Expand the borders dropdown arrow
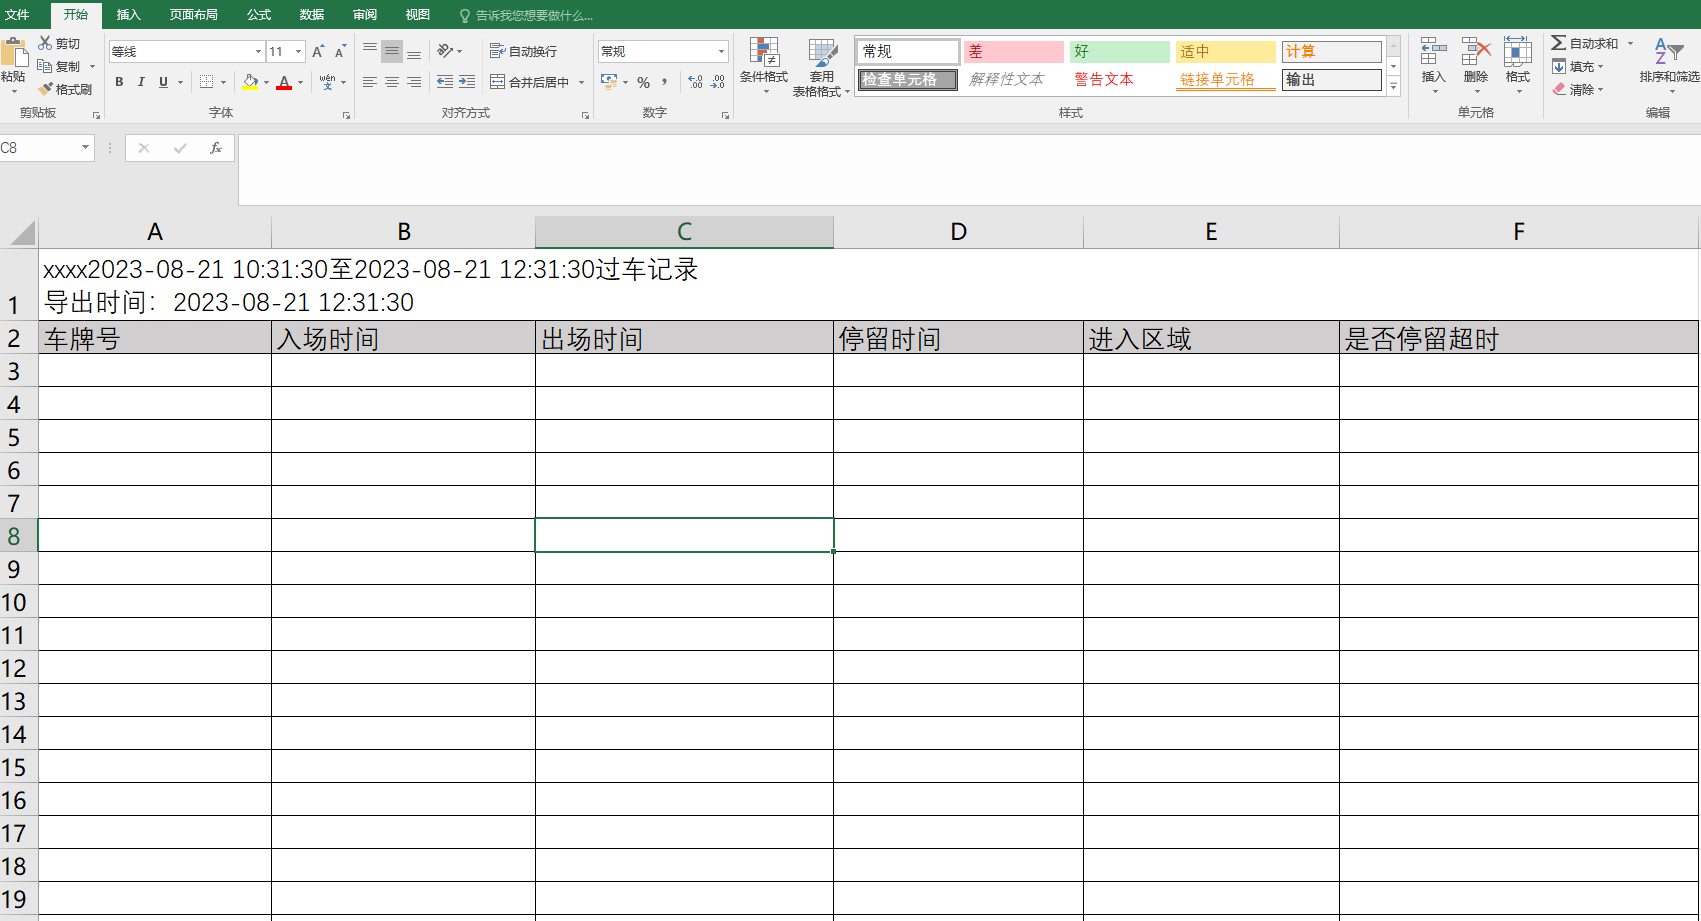Image resolution: width=1701 pixels, height=921 pixels. (223, 82)
